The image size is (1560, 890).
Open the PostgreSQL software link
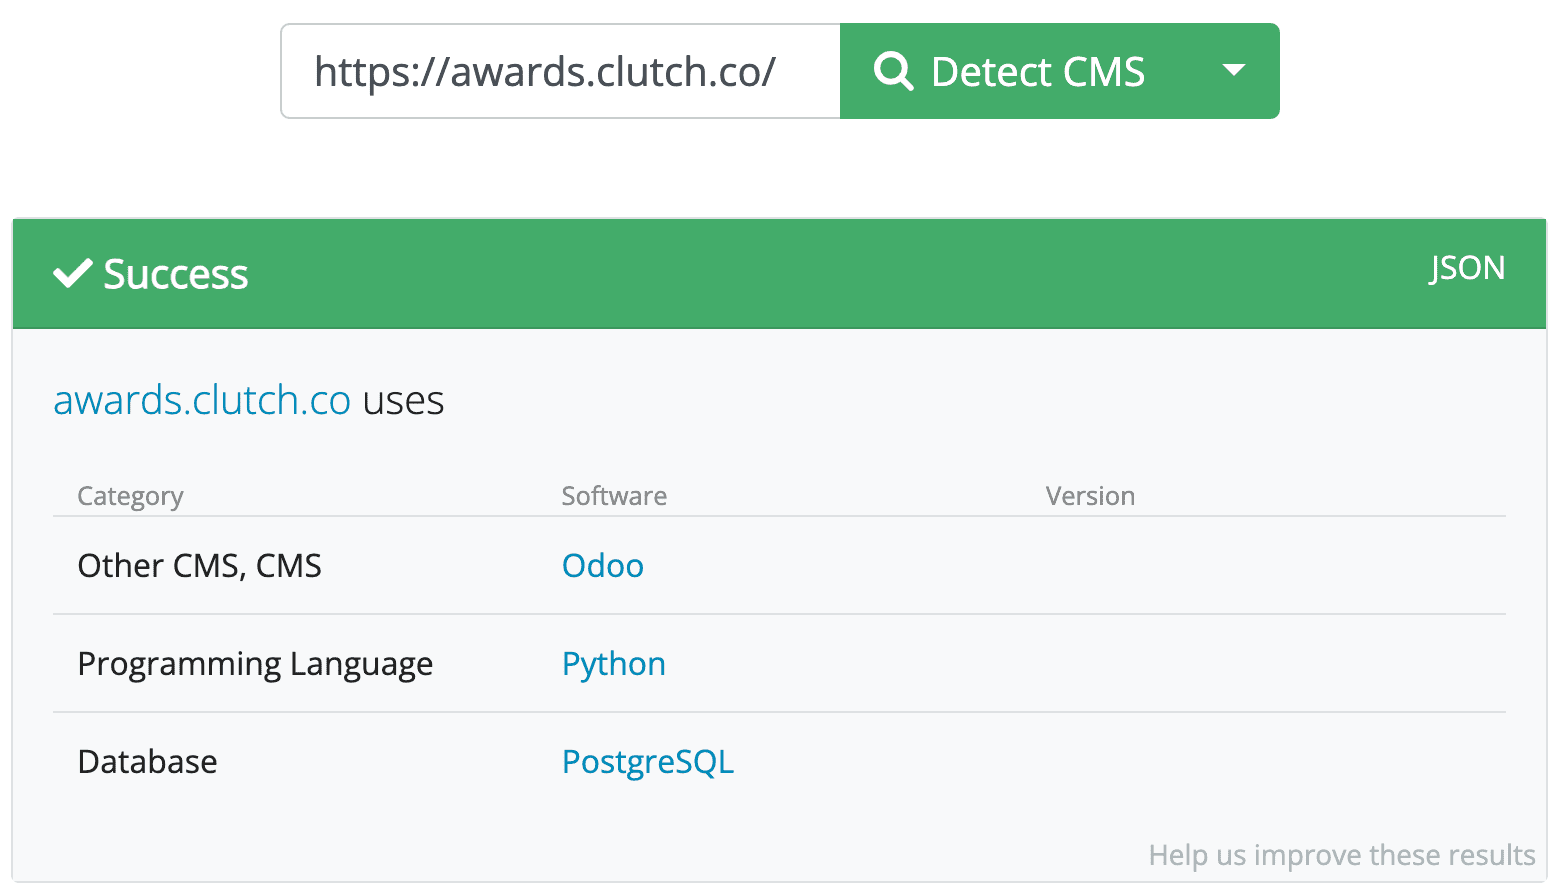click(x=648, y=762)
